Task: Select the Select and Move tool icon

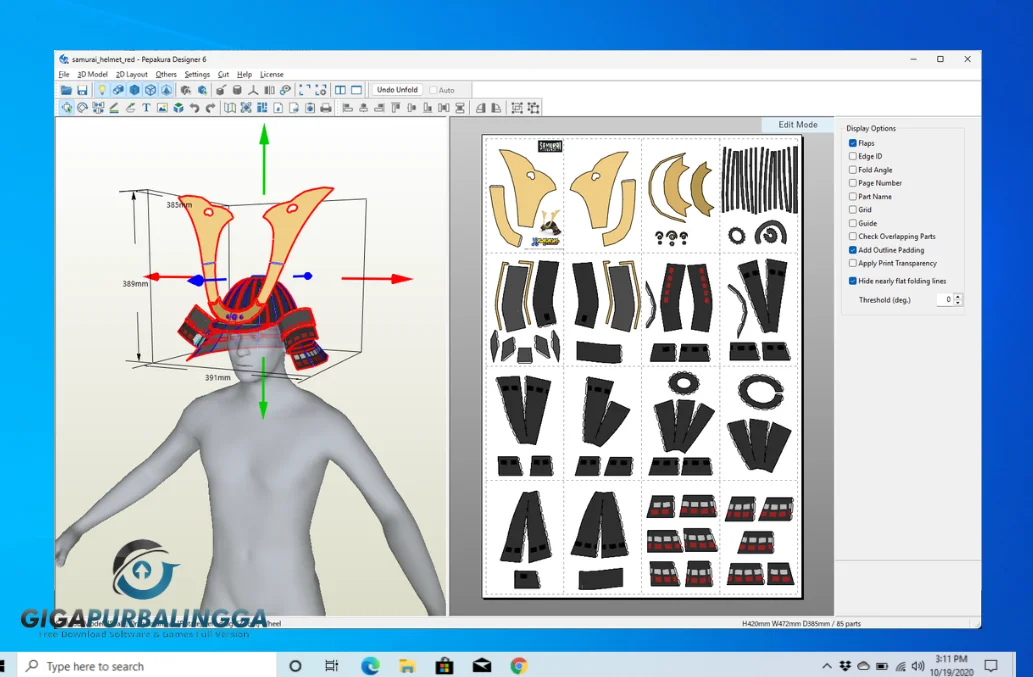Action: [67, 107]
